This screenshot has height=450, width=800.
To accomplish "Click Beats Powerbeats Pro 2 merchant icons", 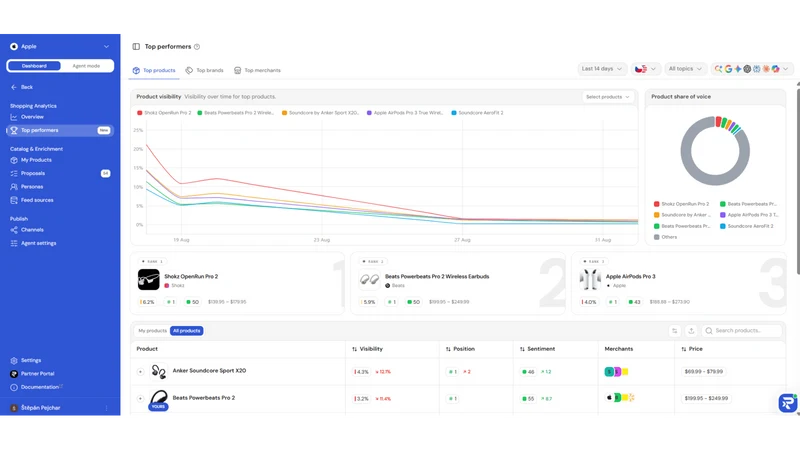I will 620,398.
